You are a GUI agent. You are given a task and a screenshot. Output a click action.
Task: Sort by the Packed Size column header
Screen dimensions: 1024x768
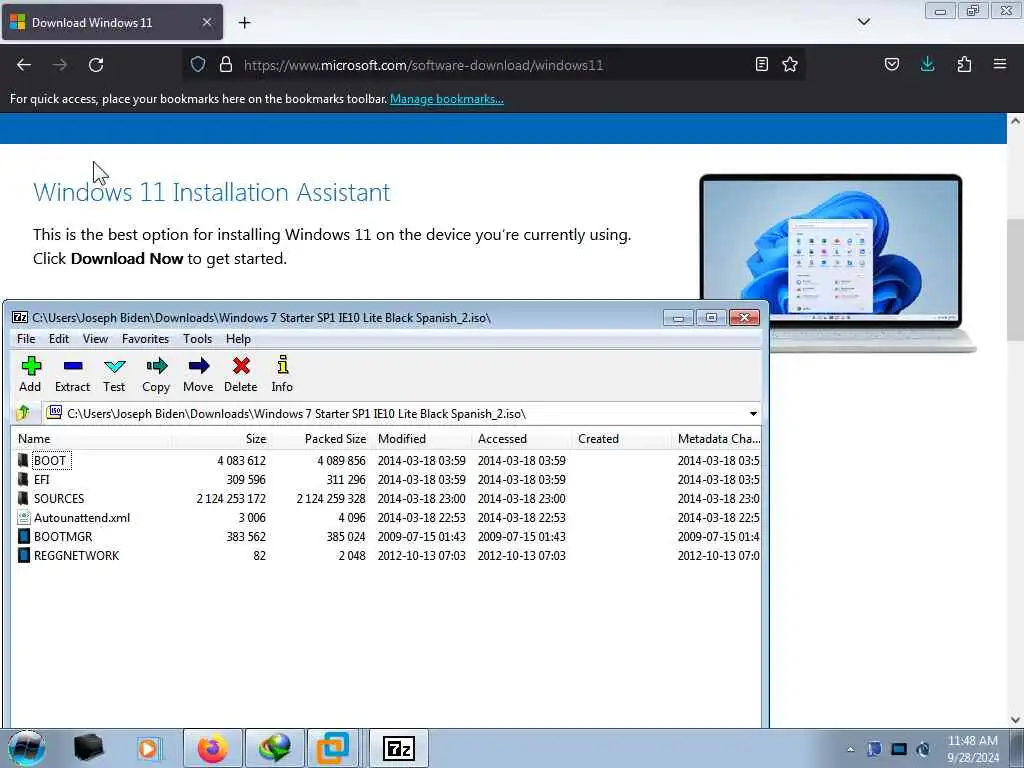(x=322, y=439)
